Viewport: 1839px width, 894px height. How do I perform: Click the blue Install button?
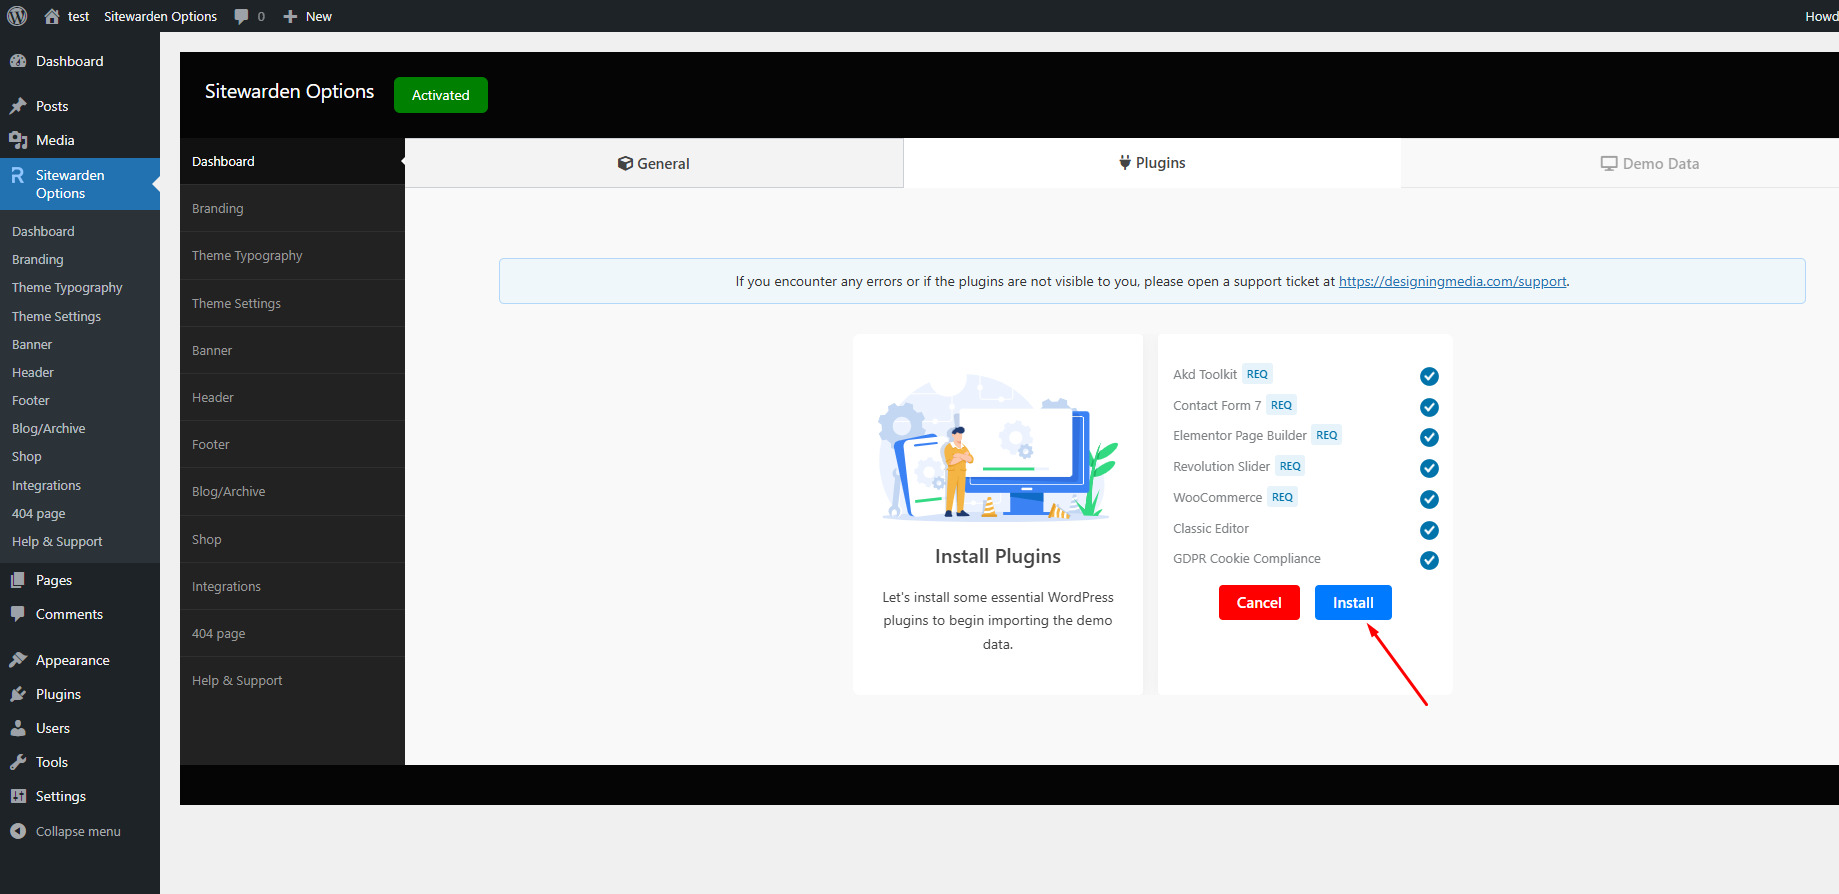coord(1353,602)
